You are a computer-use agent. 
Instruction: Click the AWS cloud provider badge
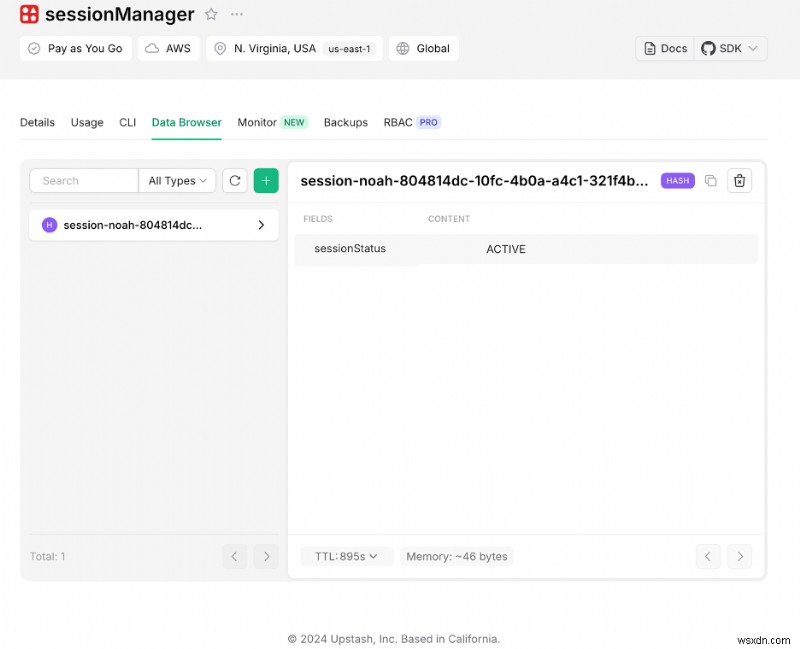point(168,48)
